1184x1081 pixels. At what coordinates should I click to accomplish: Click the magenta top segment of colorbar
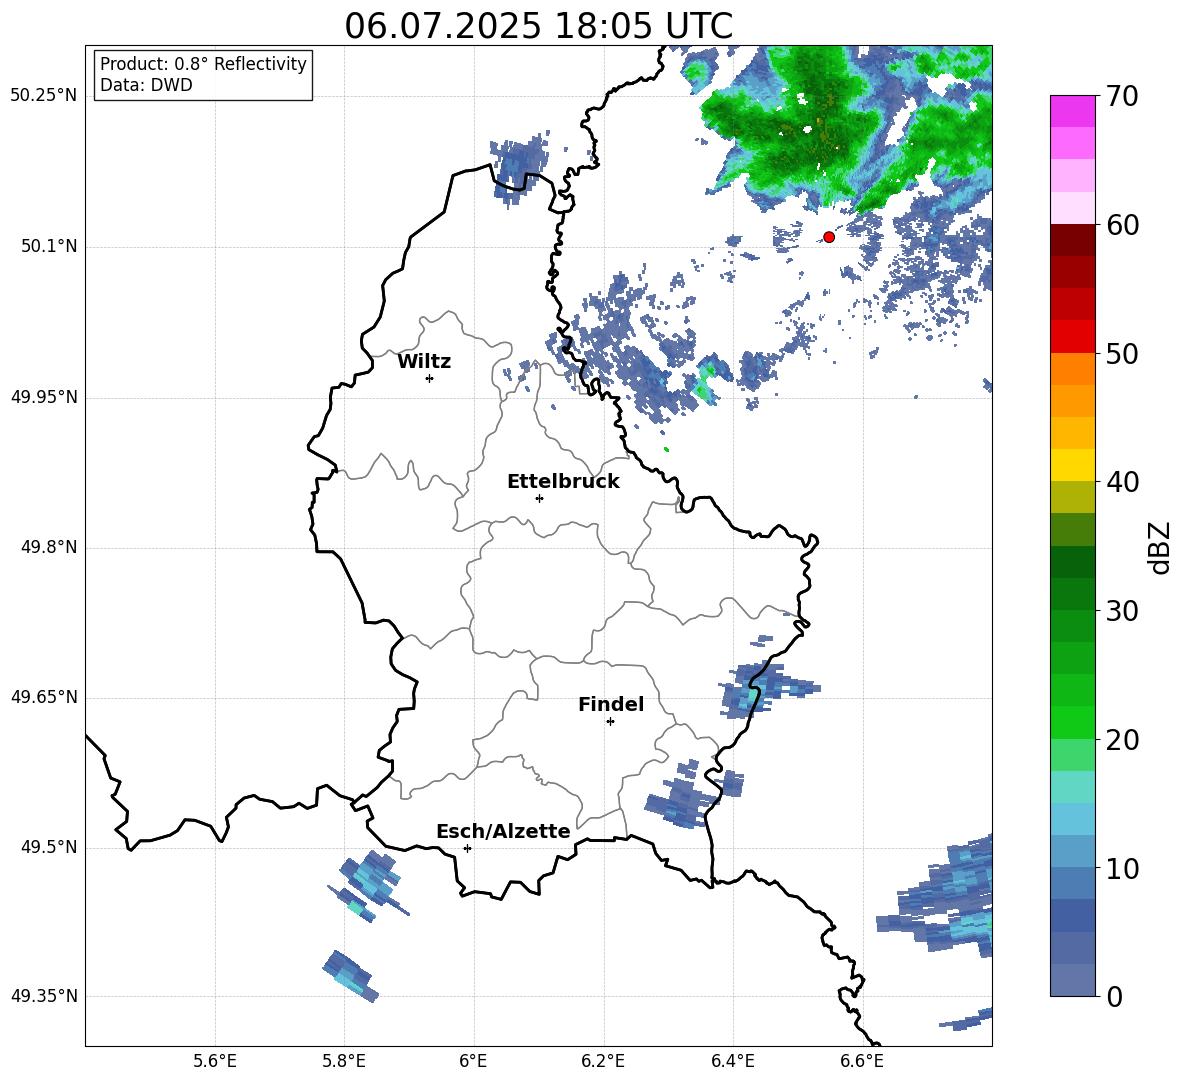(x=1072, y=111)
